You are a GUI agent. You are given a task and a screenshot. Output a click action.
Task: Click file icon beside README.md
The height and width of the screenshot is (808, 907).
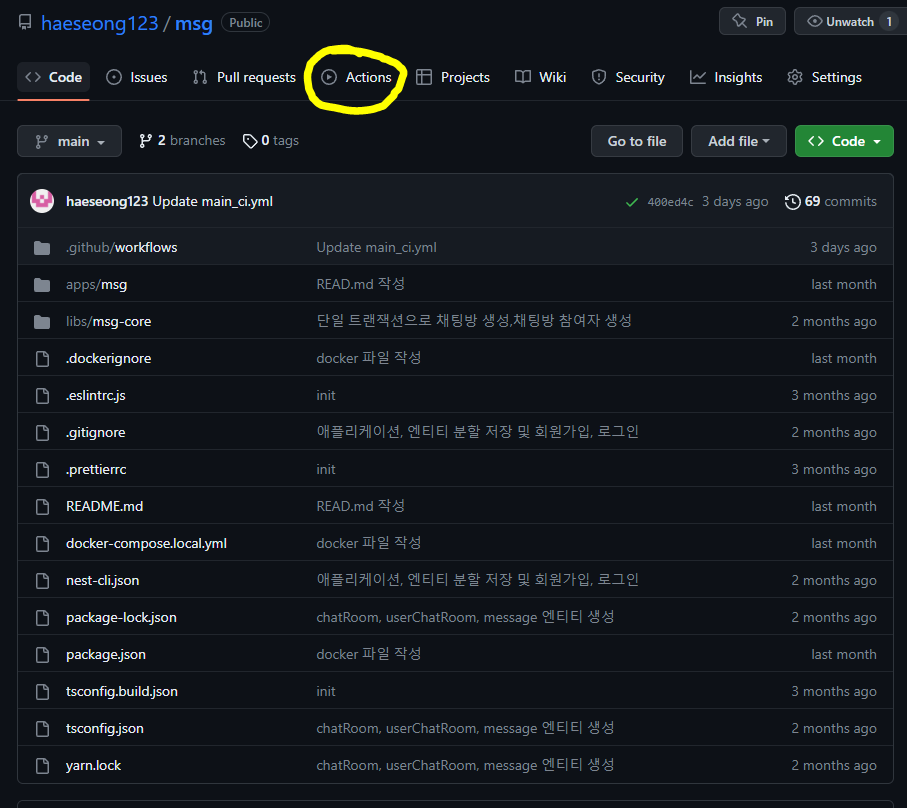[42, 507]
